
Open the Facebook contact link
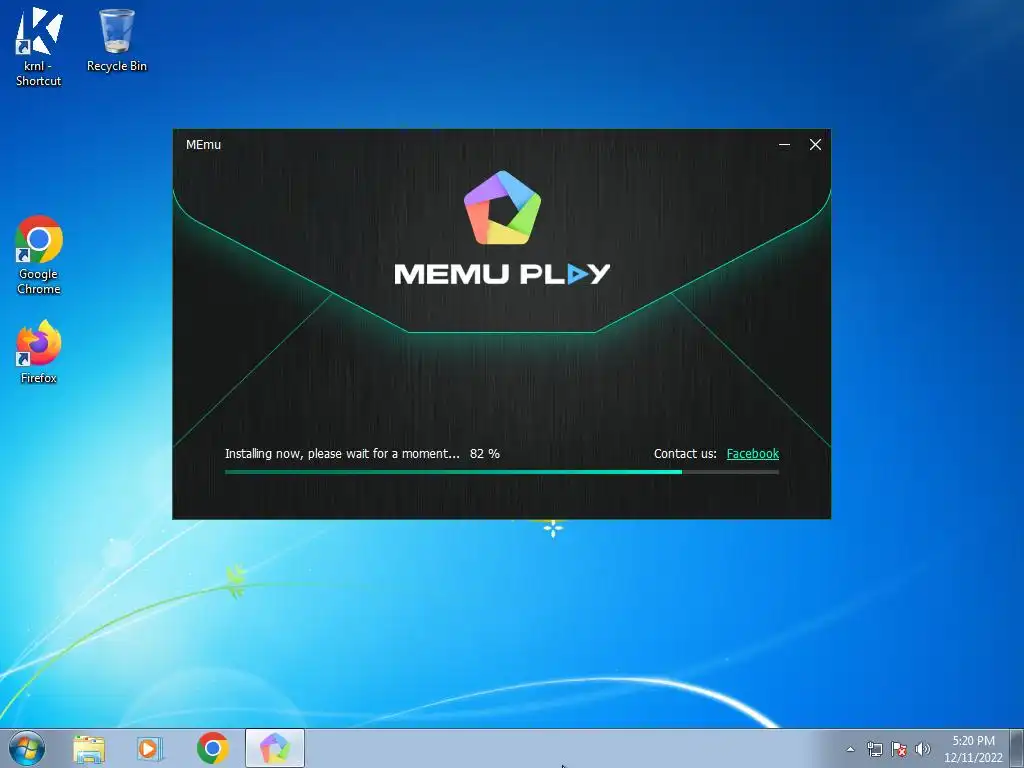pos(752,453)
